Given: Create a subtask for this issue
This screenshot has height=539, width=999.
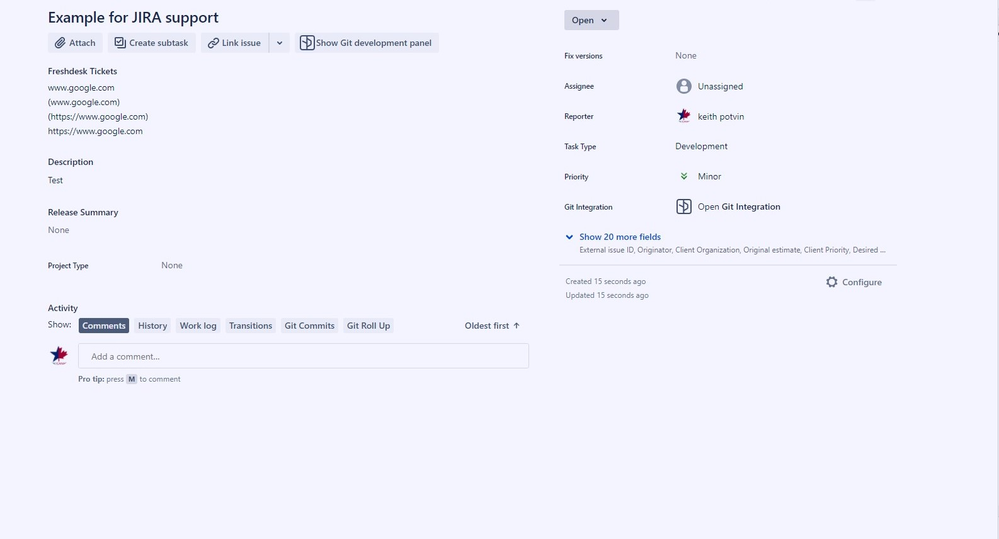Looking at the screenshot, I should (x=152, y=43).
